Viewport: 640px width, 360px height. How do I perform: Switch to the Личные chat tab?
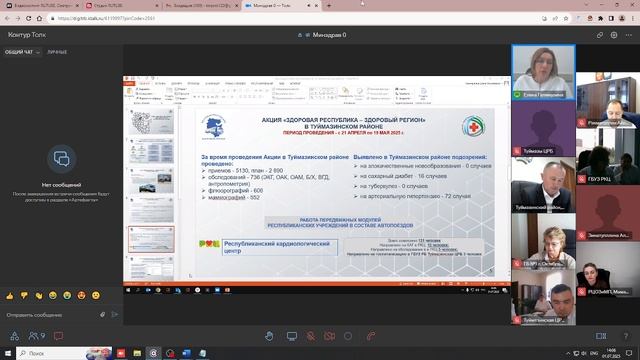pyautogui.click(x=57, y=52)
